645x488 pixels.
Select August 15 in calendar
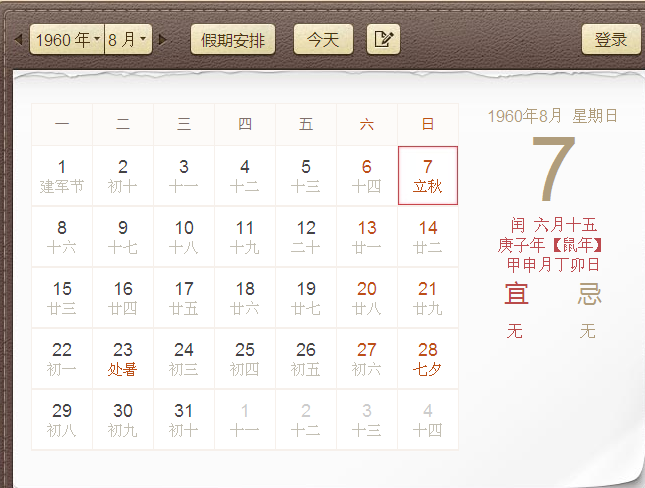click(x=62, y=298)
